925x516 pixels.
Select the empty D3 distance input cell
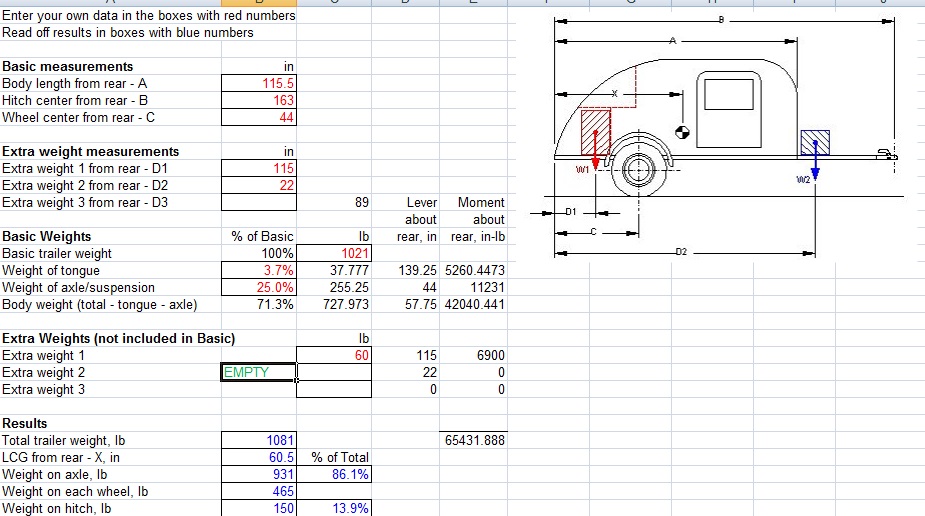pos(259,202)
